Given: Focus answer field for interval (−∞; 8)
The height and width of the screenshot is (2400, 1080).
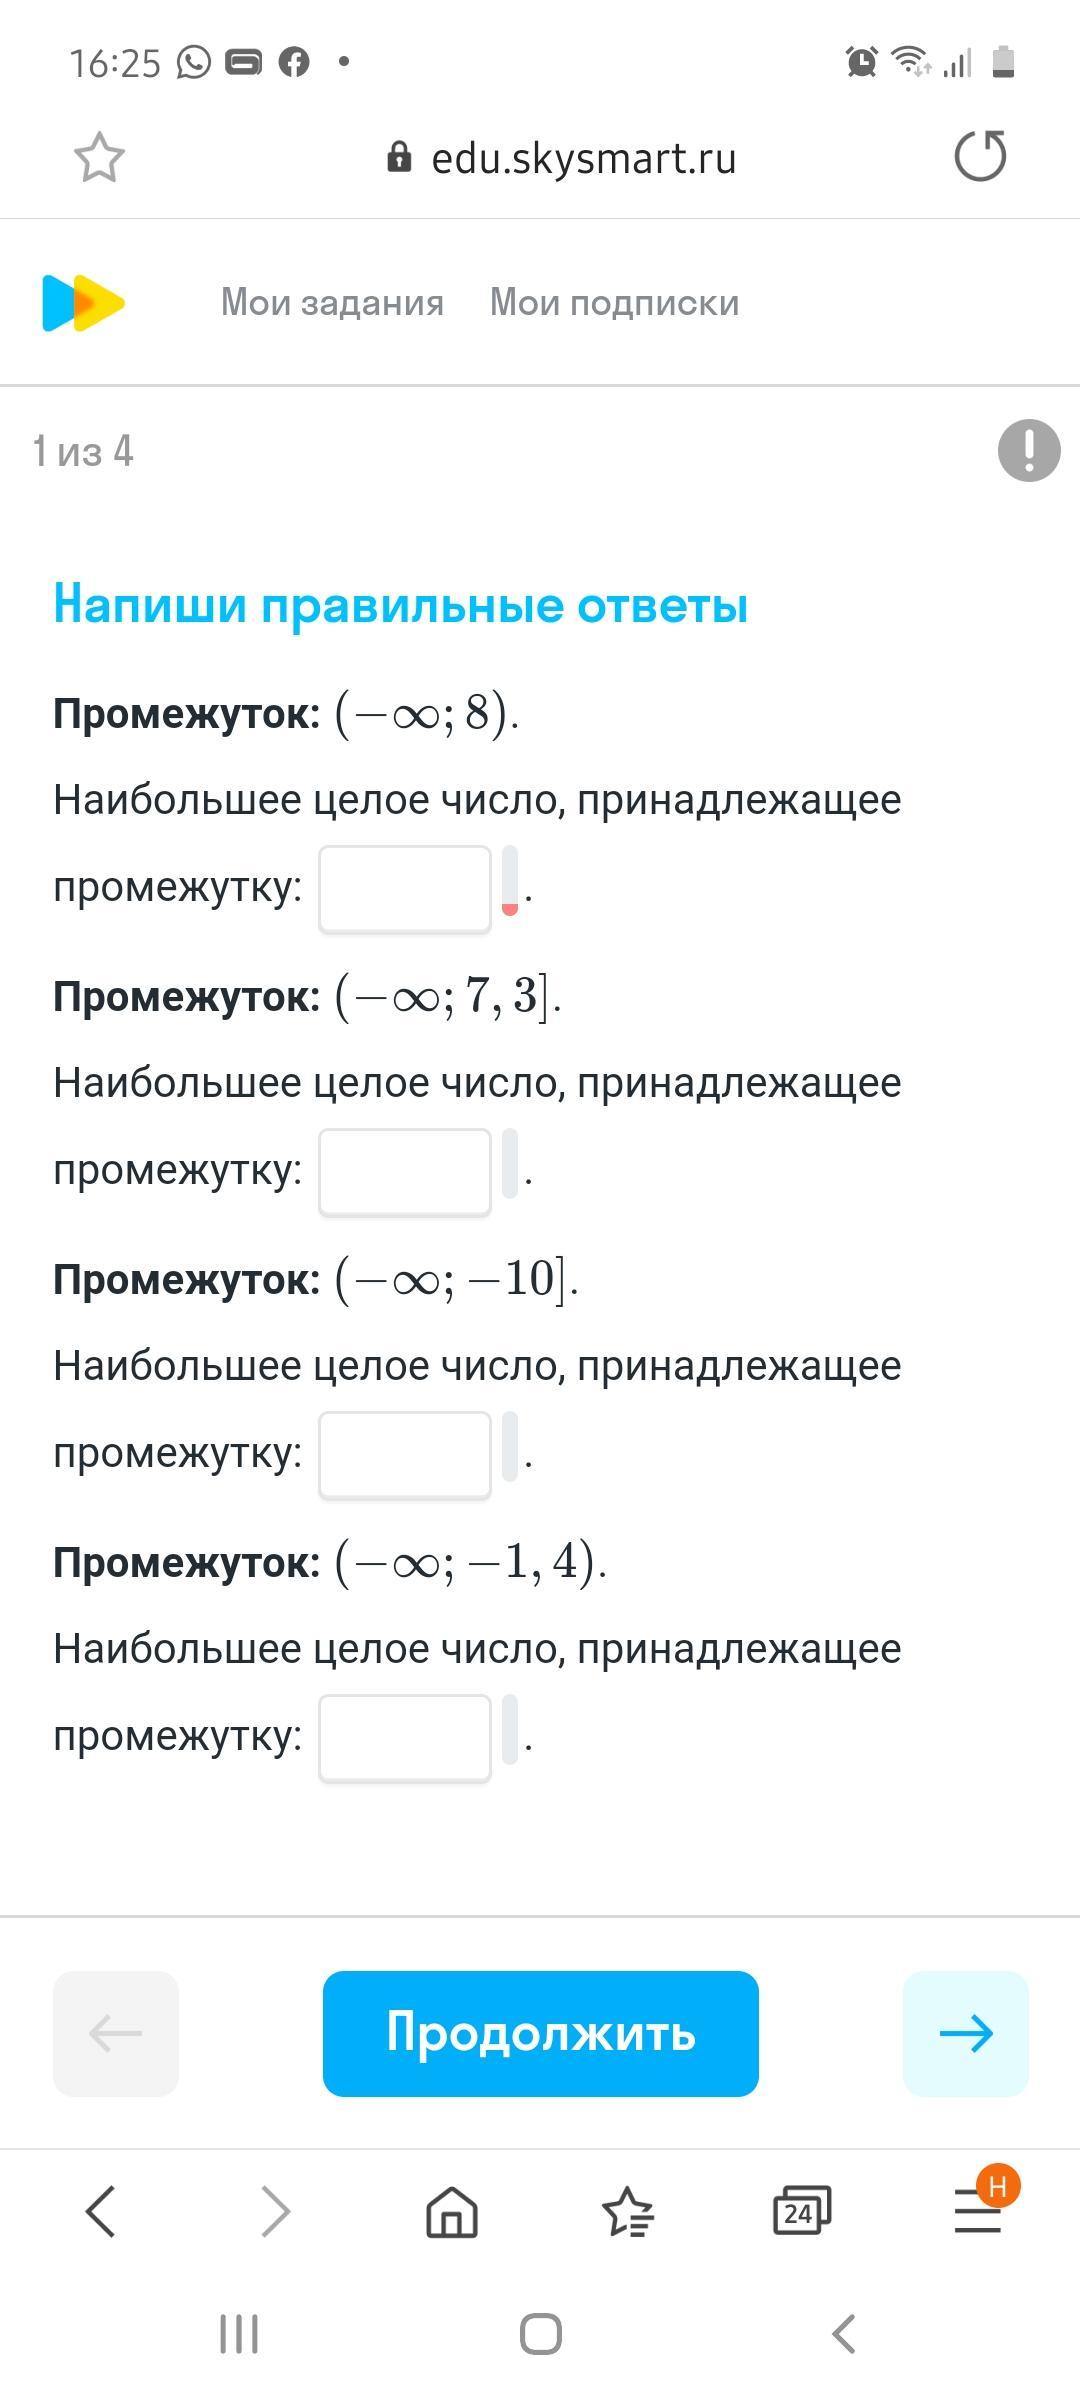Looking at the screenshot, I should 405,889.
